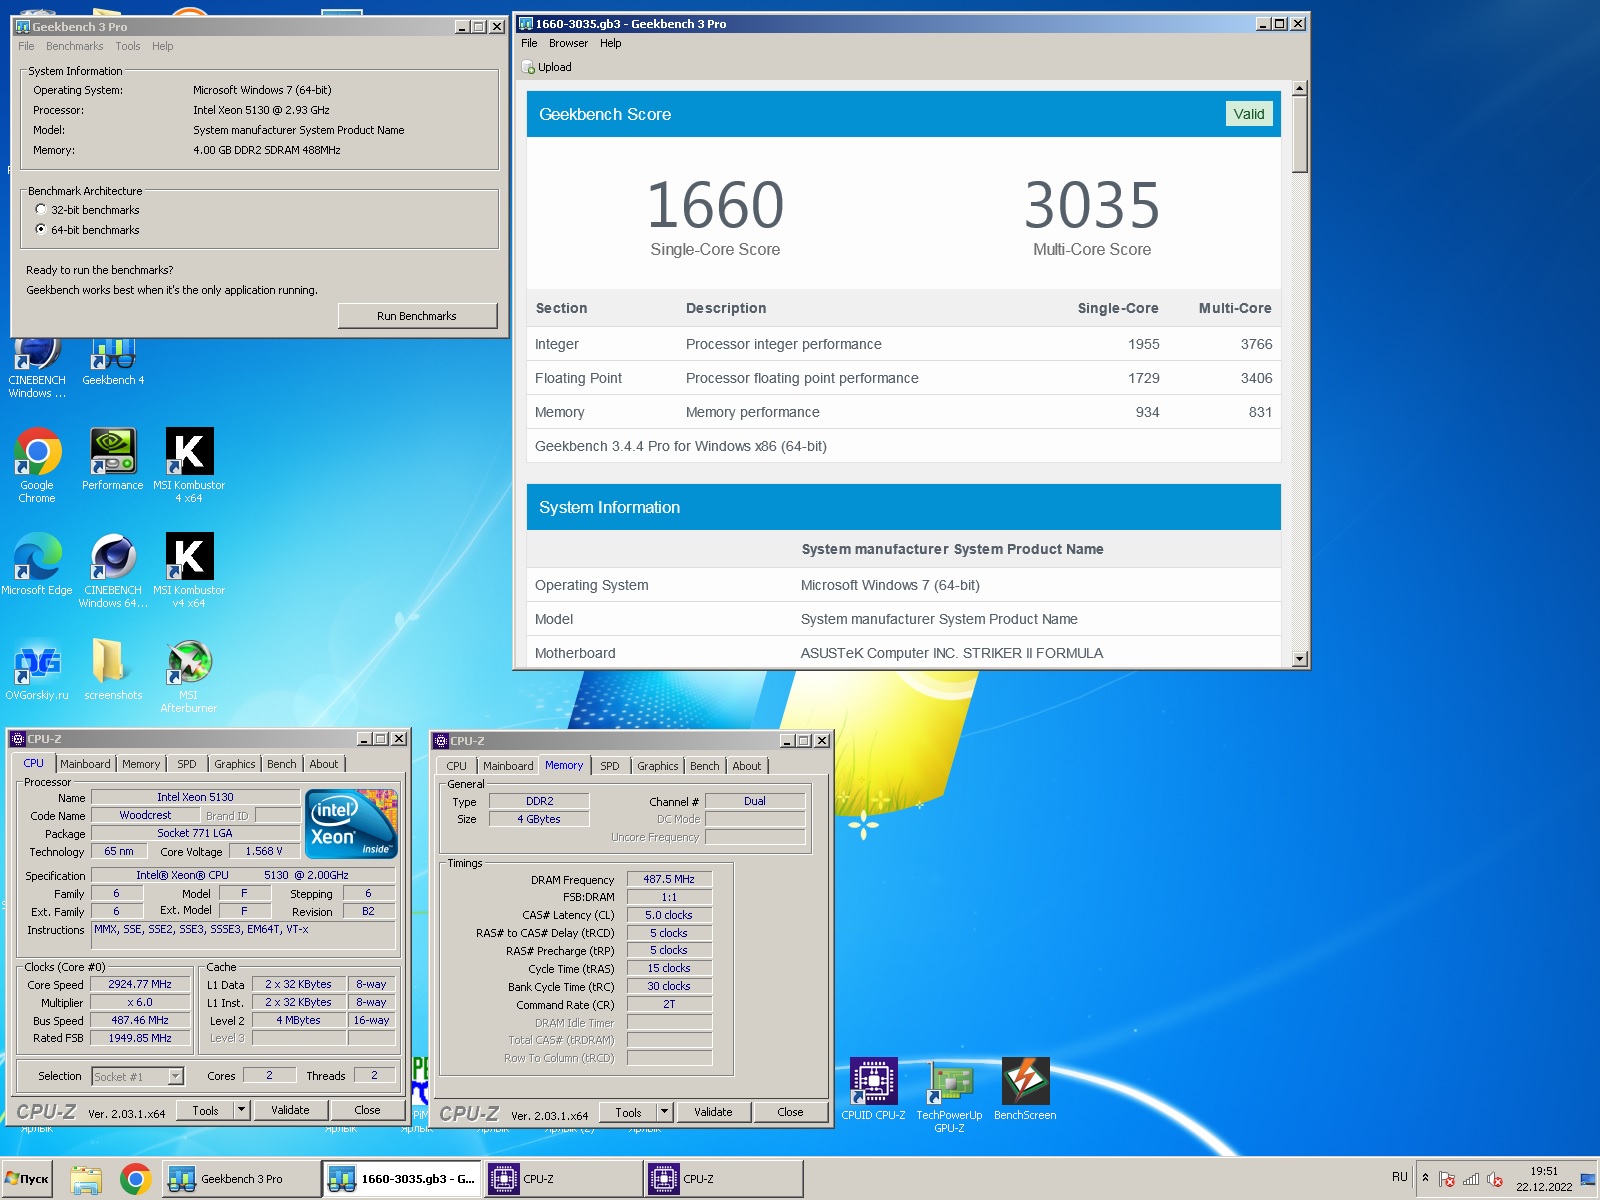This screenshot has width=1600, height=1200.
Task: Click the volume tray icon
Action: tap(1495, 1179)
